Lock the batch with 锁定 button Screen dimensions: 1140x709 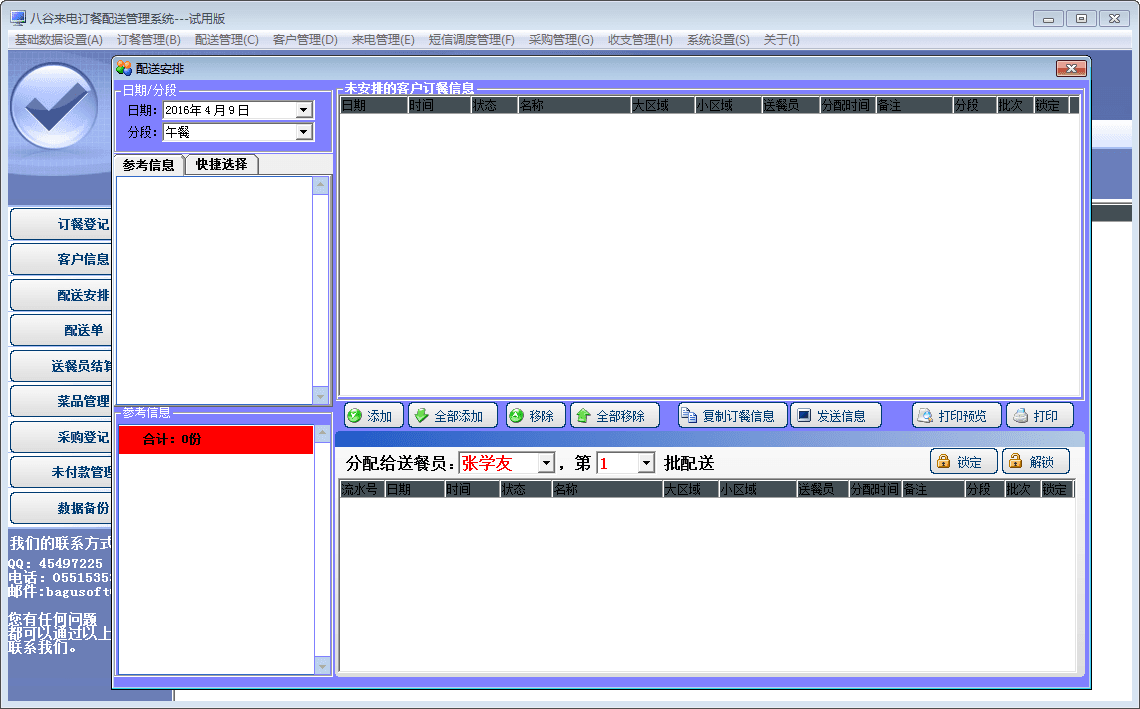[963, 462]
